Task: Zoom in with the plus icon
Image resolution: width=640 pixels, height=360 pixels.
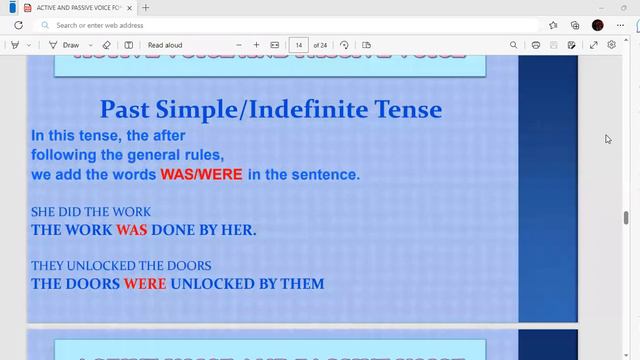Action: click(x=256, y=45)
